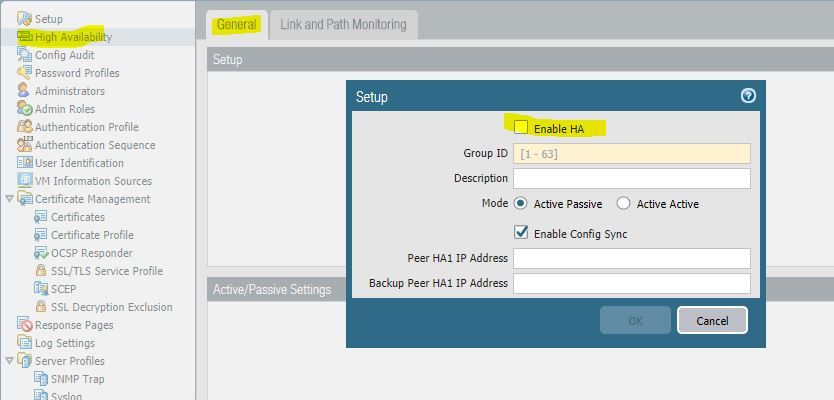Click the help icon in Setup dialog
This screenshot has width=834, height=400.
(748, 96)
